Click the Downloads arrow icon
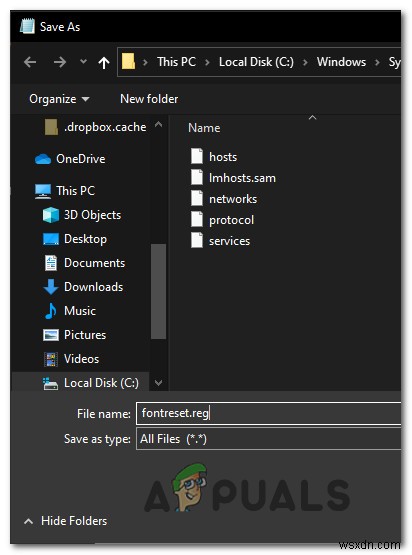The image size is (412, 555). (x=51, y=287)
